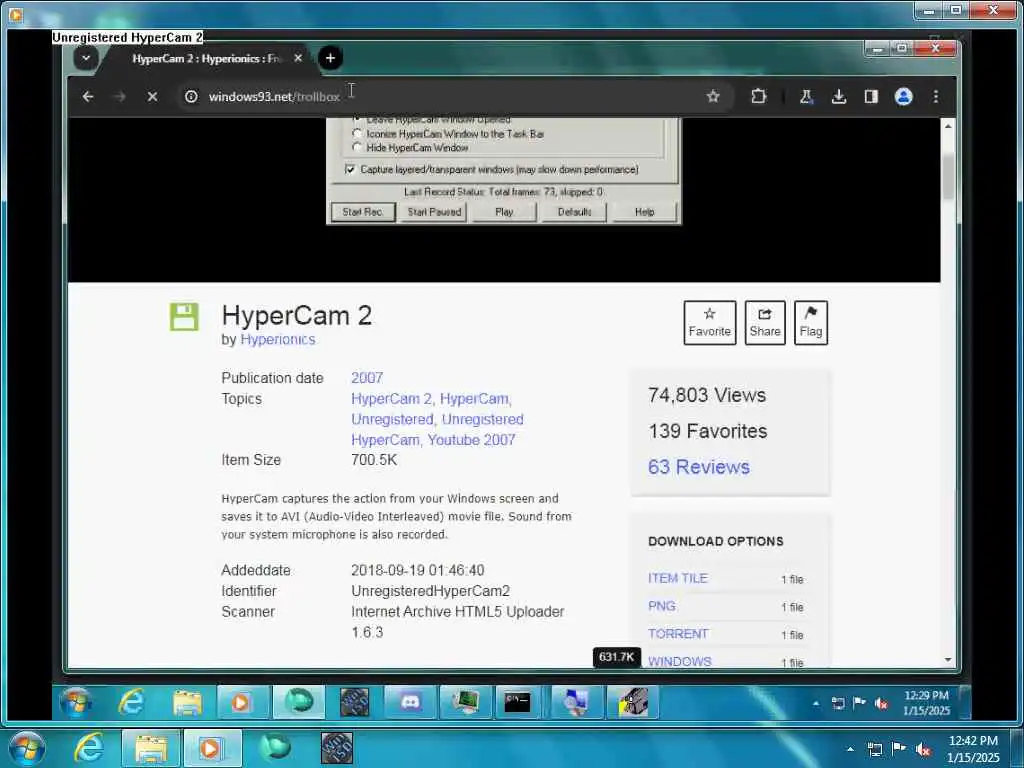The height and width of the screenshot is (768, 1024).
Task: Click the Start Rec. button
Action: [362, 212]
